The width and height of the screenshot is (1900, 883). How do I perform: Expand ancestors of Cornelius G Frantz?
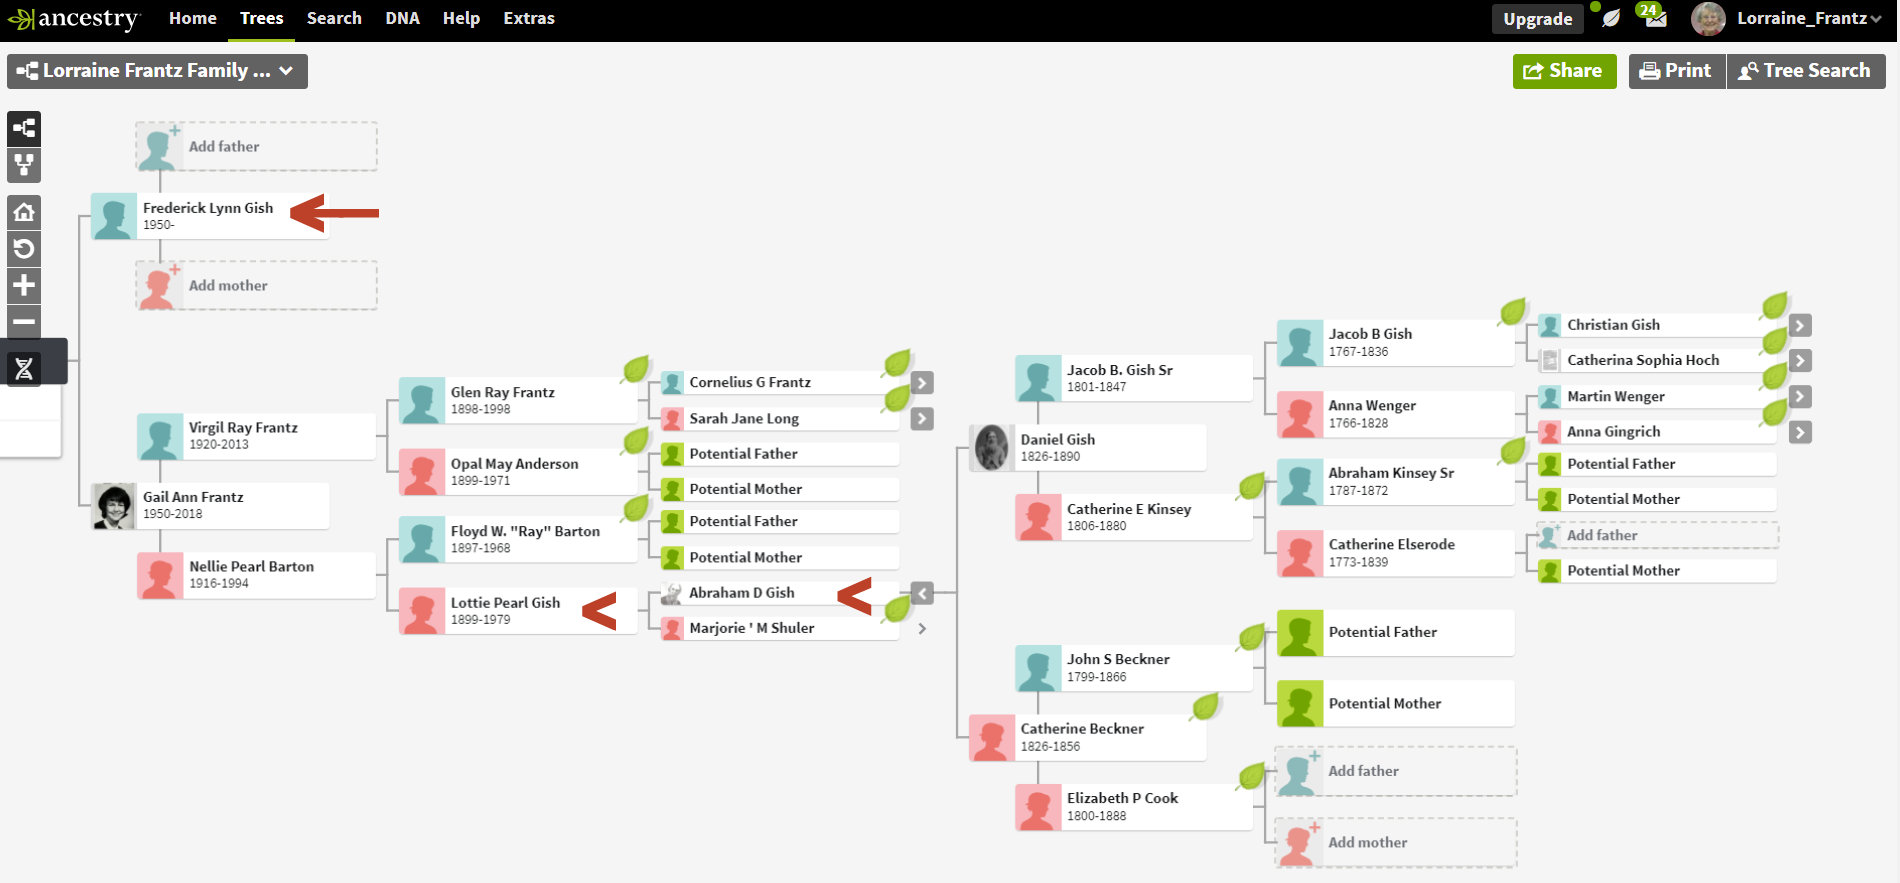[x=922, y=383]
